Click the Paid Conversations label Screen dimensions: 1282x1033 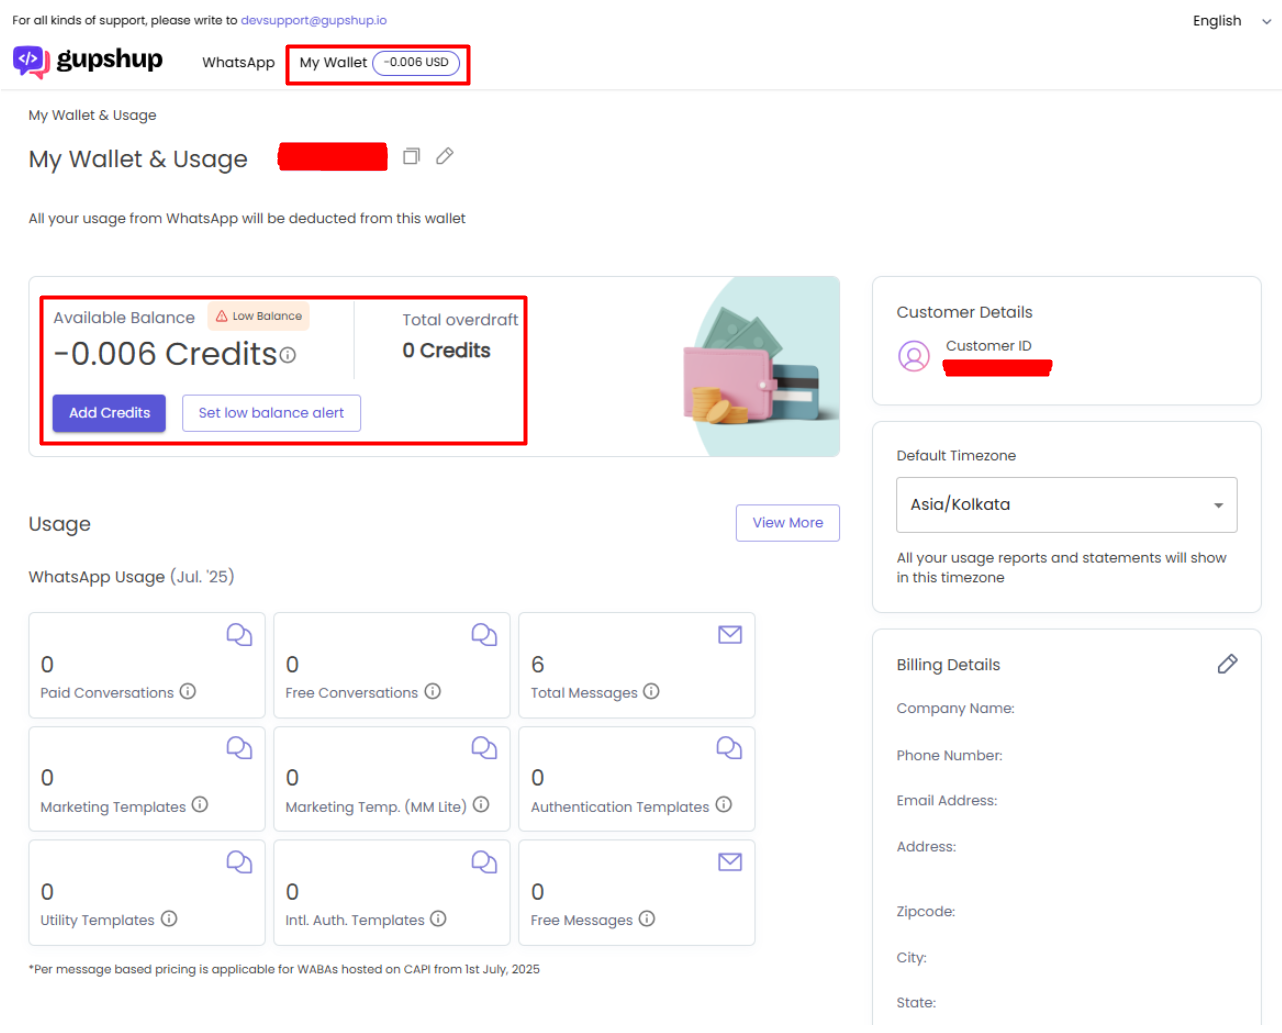(107, 693)
